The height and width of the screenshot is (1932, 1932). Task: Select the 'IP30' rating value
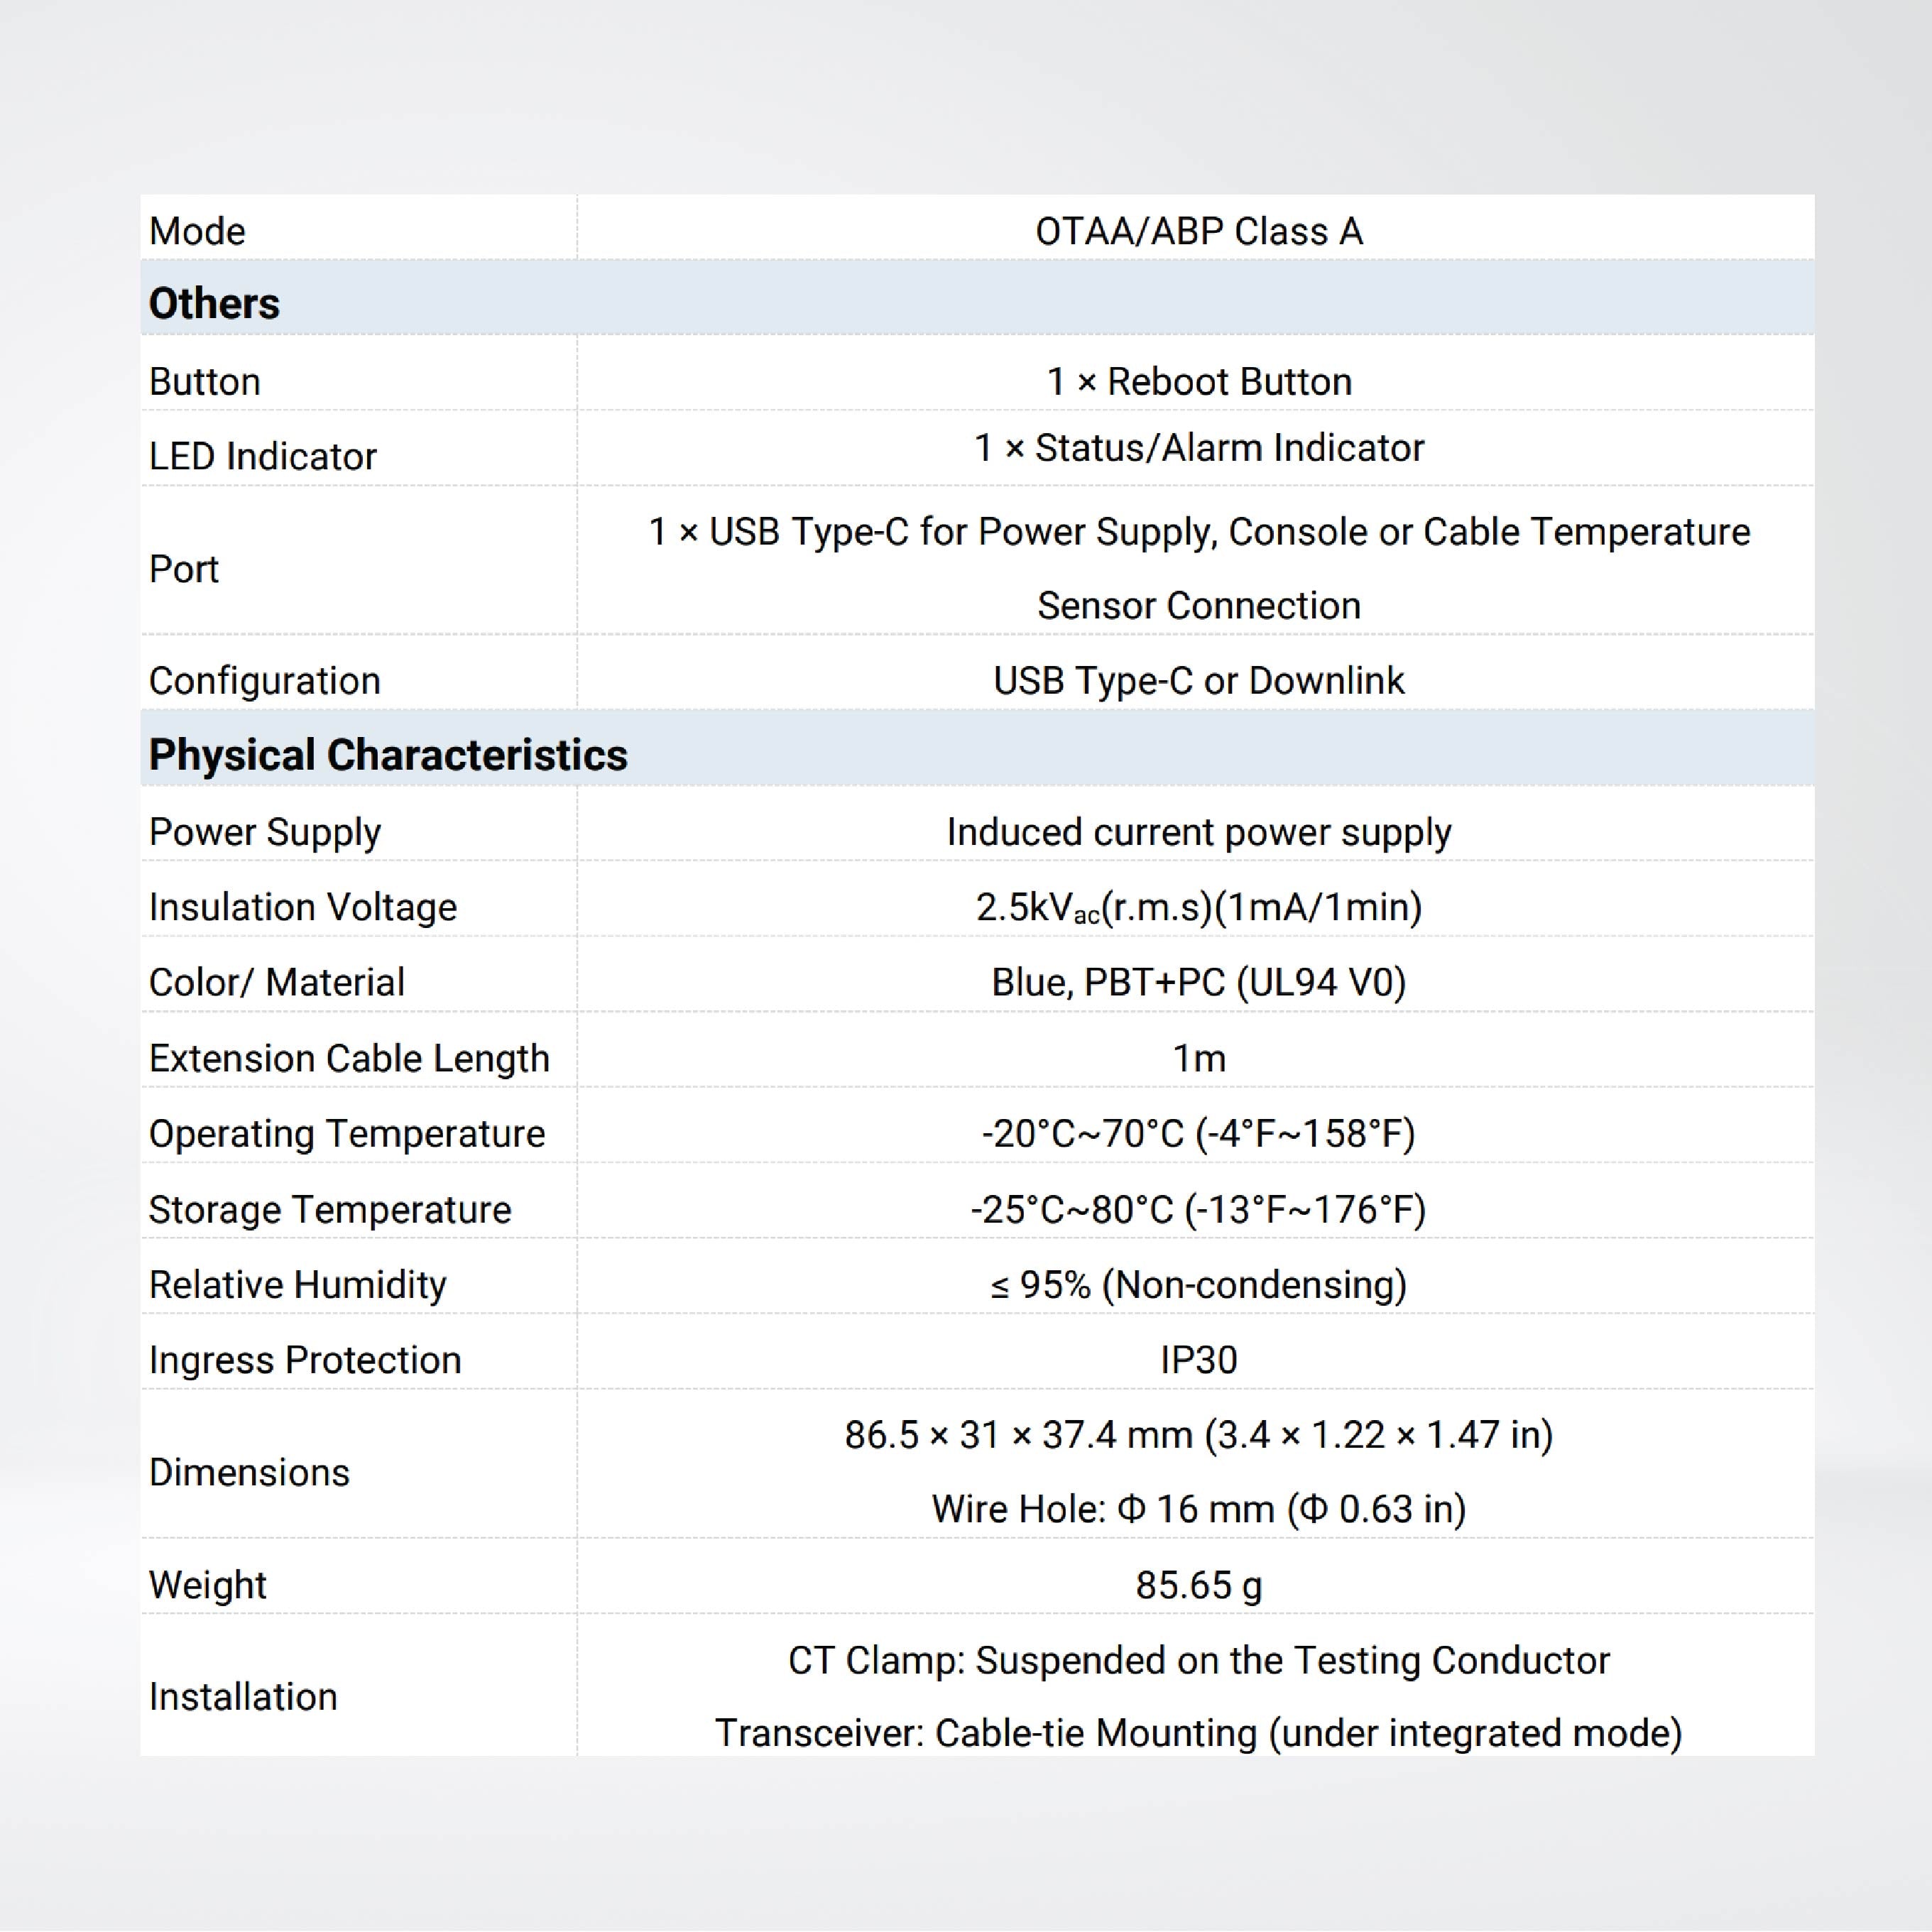1198,1360
